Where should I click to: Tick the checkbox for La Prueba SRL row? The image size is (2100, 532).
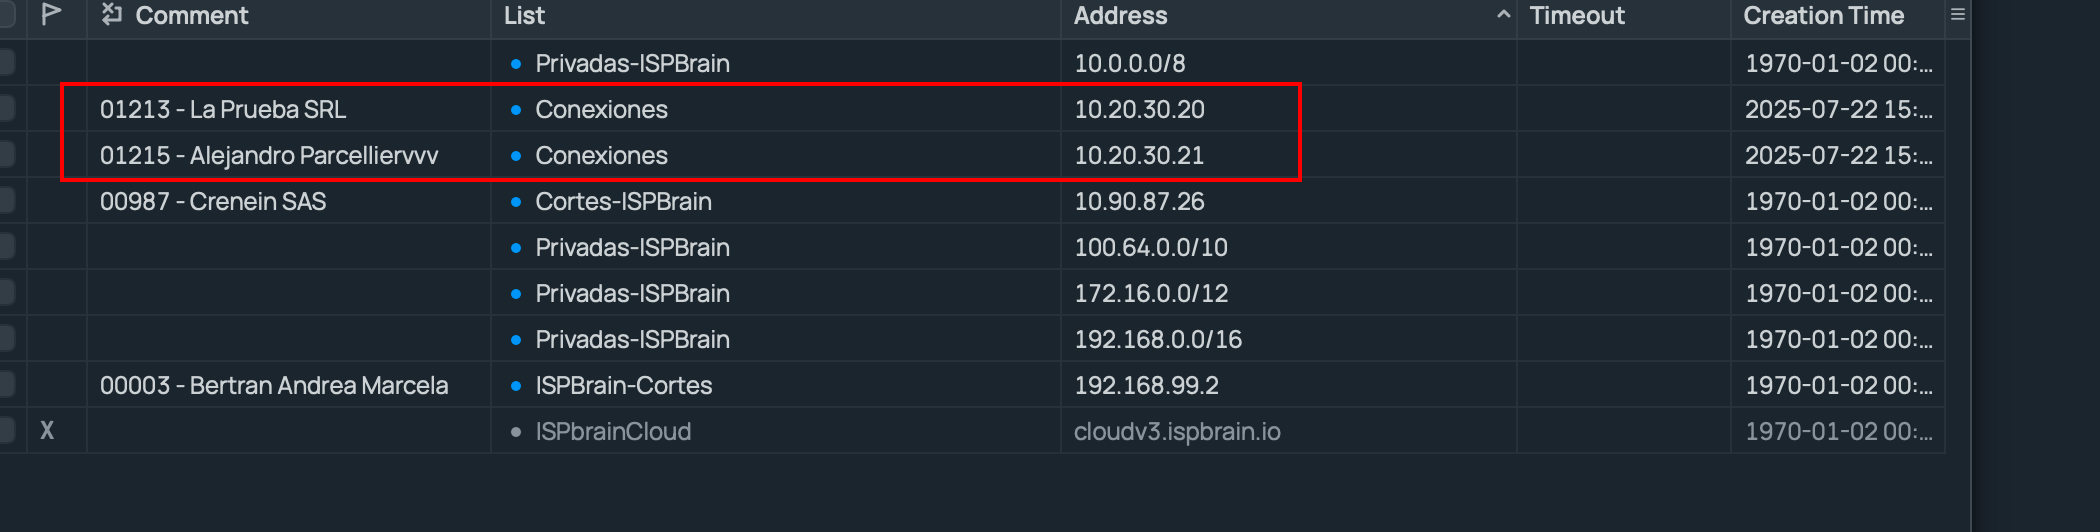6,109
